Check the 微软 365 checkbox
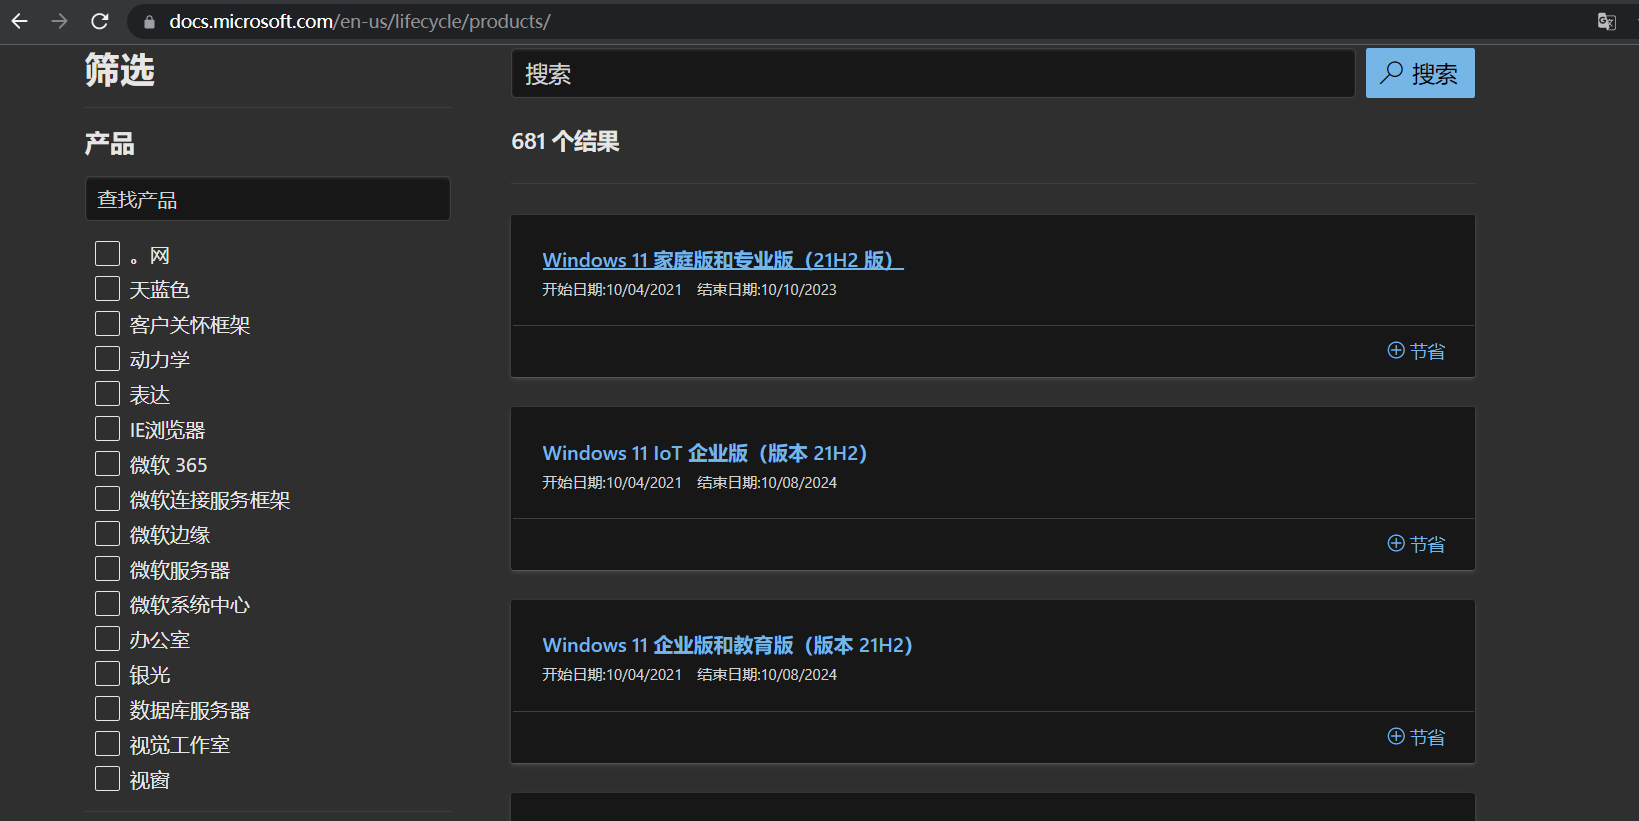The image size is (1639, 821). point(107,464)
